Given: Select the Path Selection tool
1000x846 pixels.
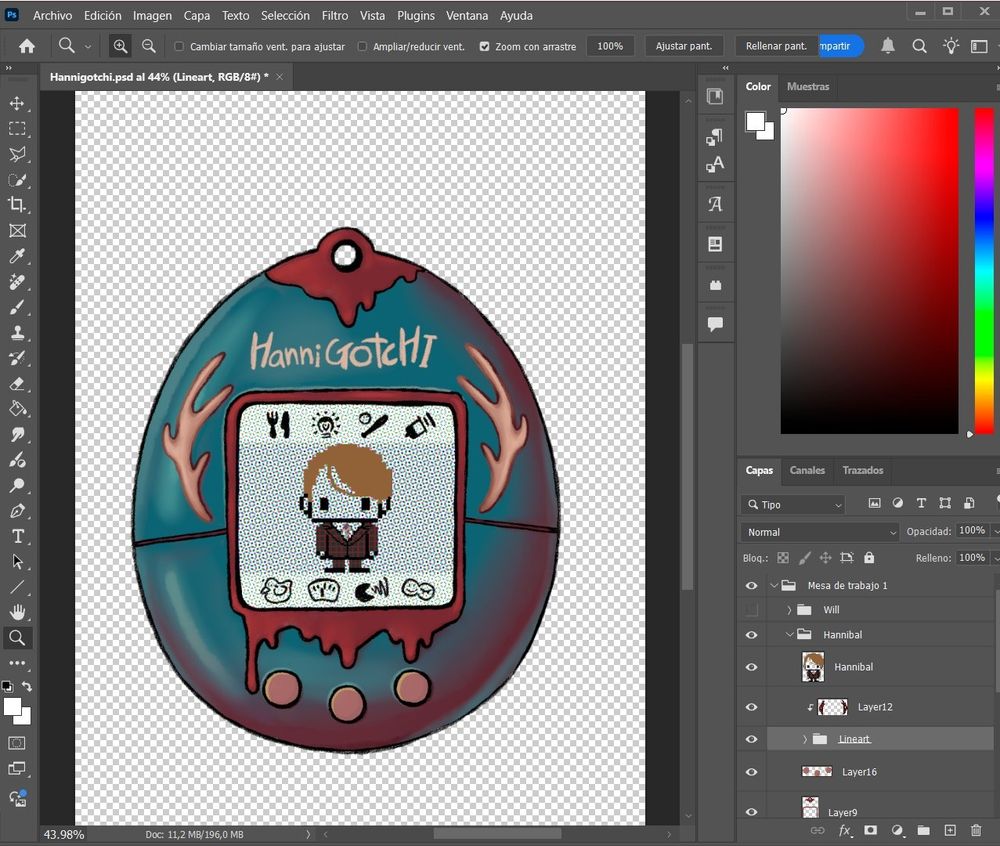Looking at the screenshot, I should (x=17, y=562).
